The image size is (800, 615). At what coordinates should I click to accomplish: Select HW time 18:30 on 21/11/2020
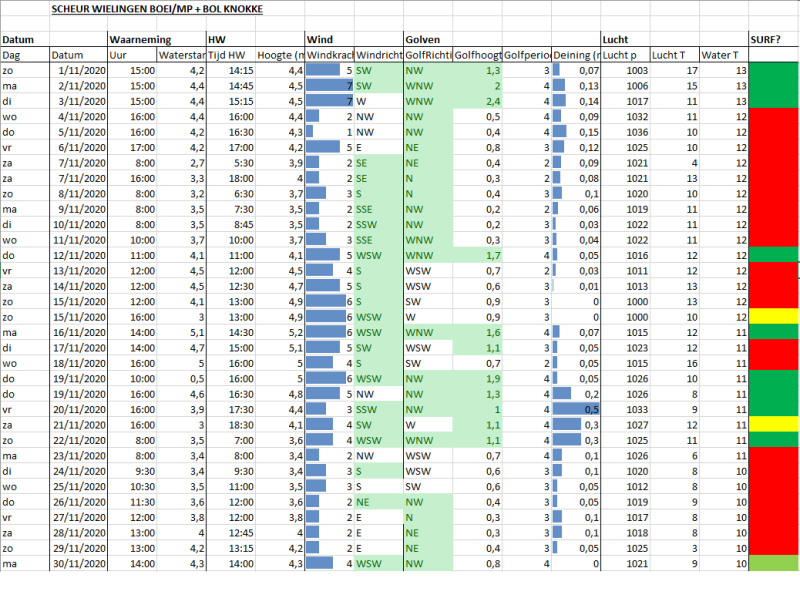click(231, 425)
